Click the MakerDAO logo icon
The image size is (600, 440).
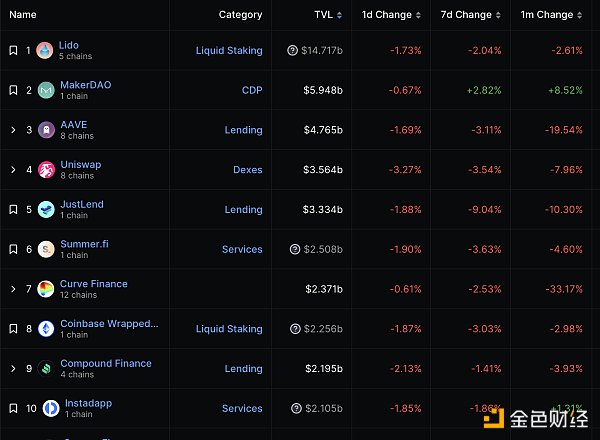point(46,91)
